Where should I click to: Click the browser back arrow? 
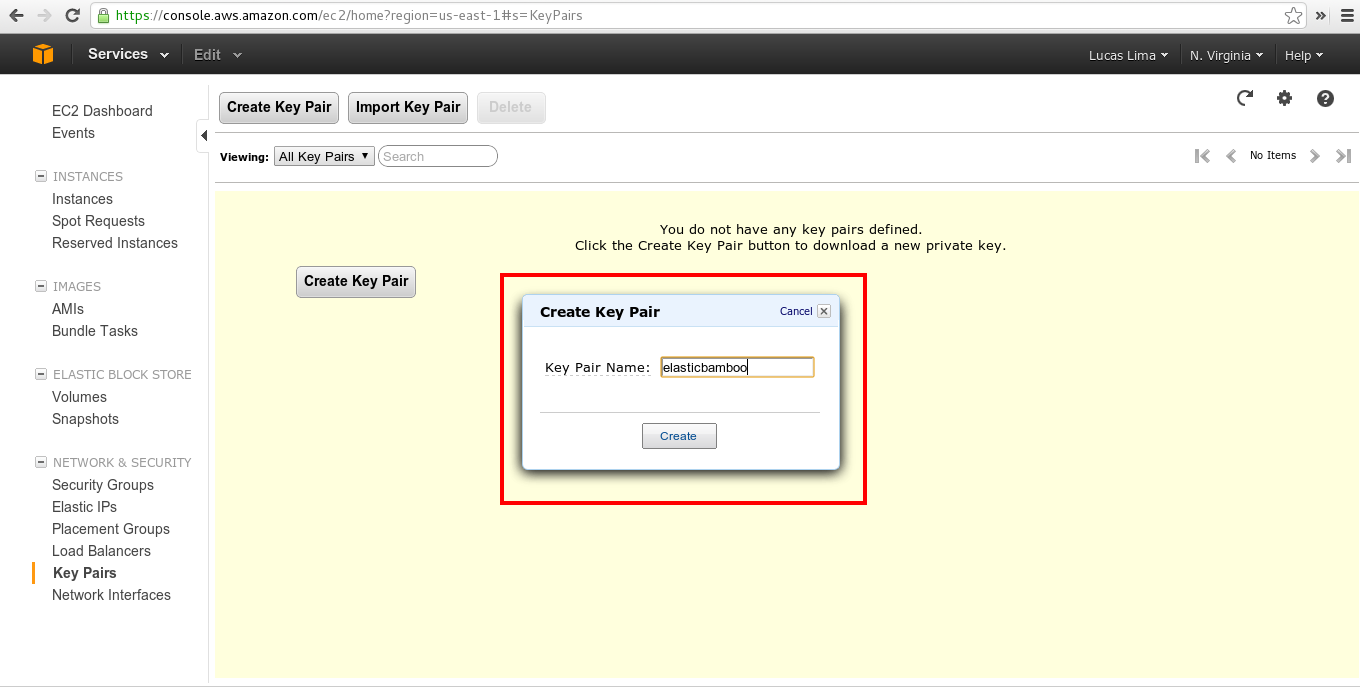click(16, 15)
